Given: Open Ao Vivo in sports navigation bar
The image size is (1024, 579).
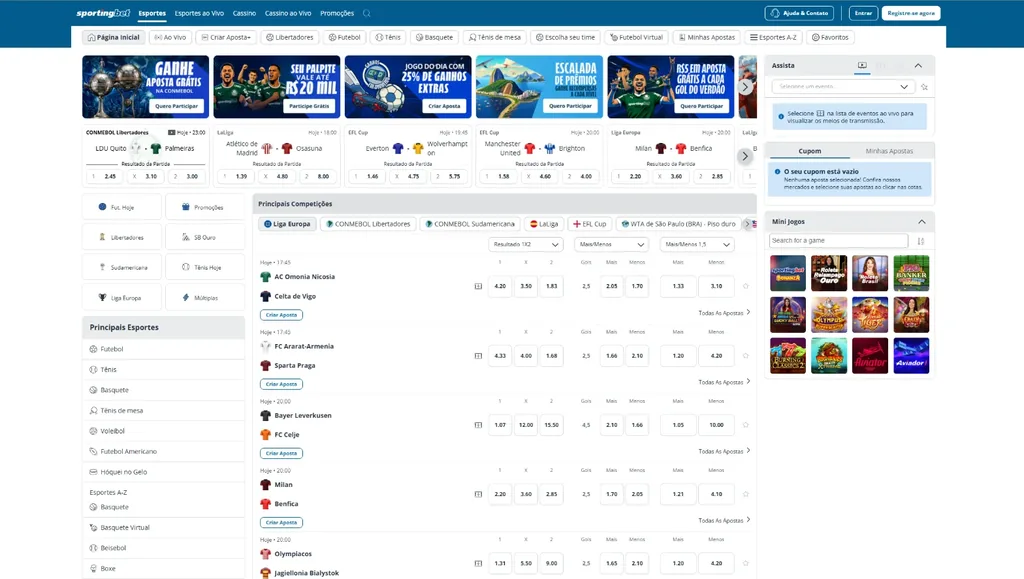Looking at the screenshot, I should point(170,37).
